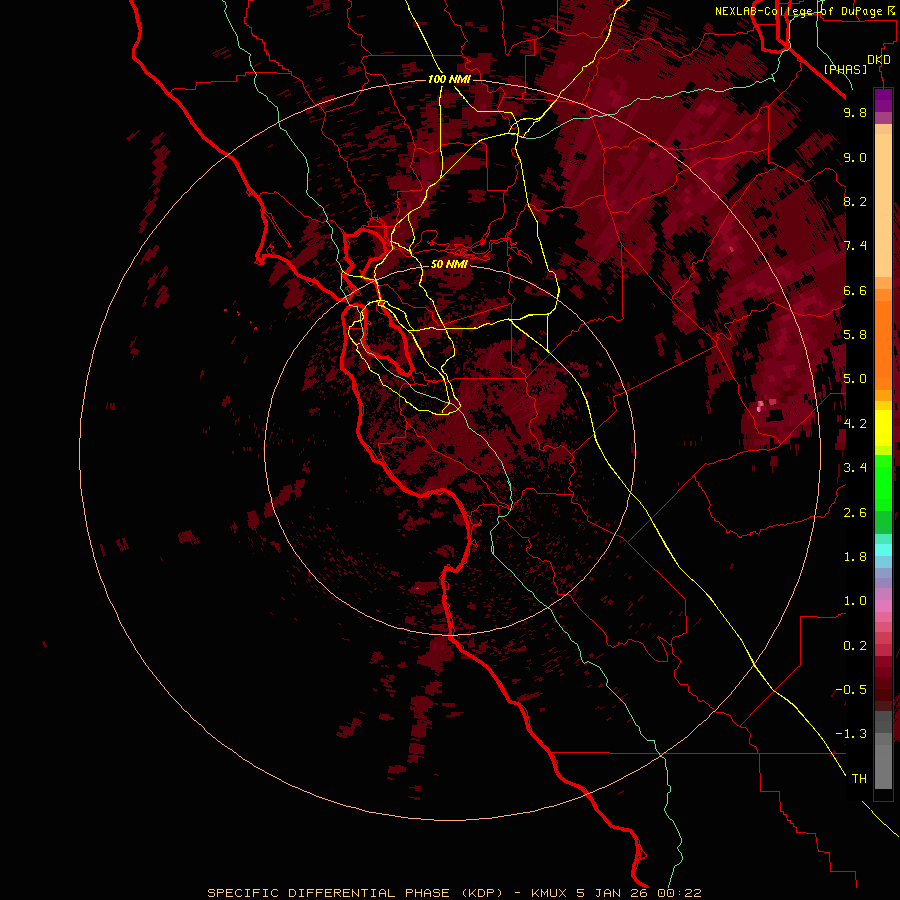Viewport: 900px width, 900px height.
Task: Click the 50 NMI range ring label
Action: point(449,264)
